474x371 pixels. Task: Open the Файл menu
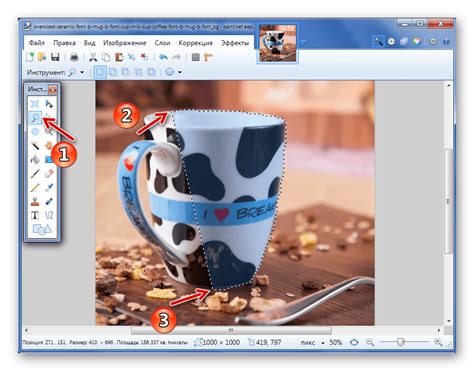(x=37, y=43)
